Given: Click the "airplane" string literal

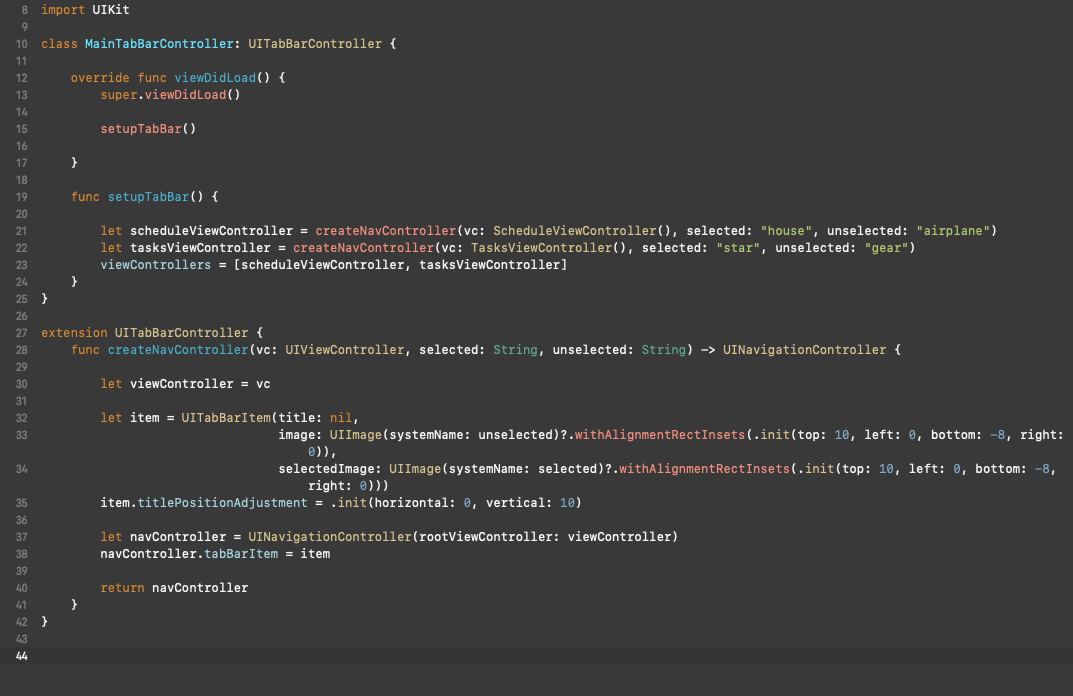Looking at the screenshot, I should (953, 231).
